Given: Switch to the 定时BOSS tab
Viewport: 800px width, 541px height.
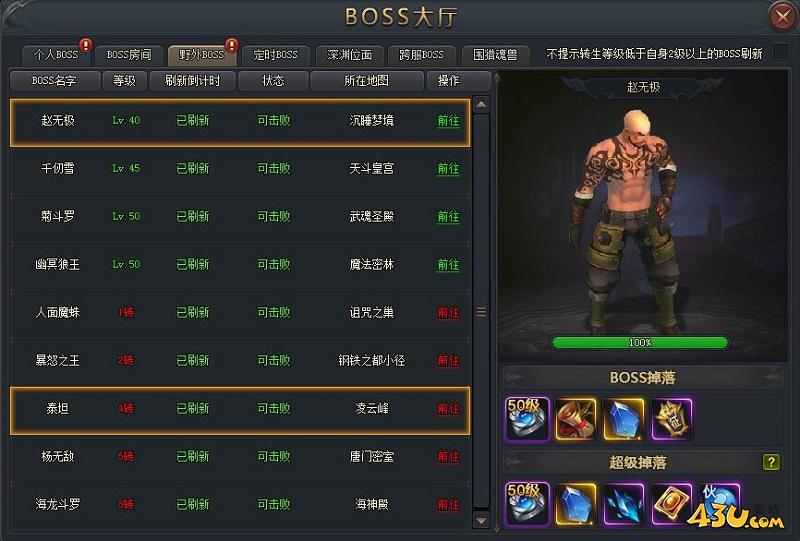Looking at the screenshot, I should coord(276,55).
